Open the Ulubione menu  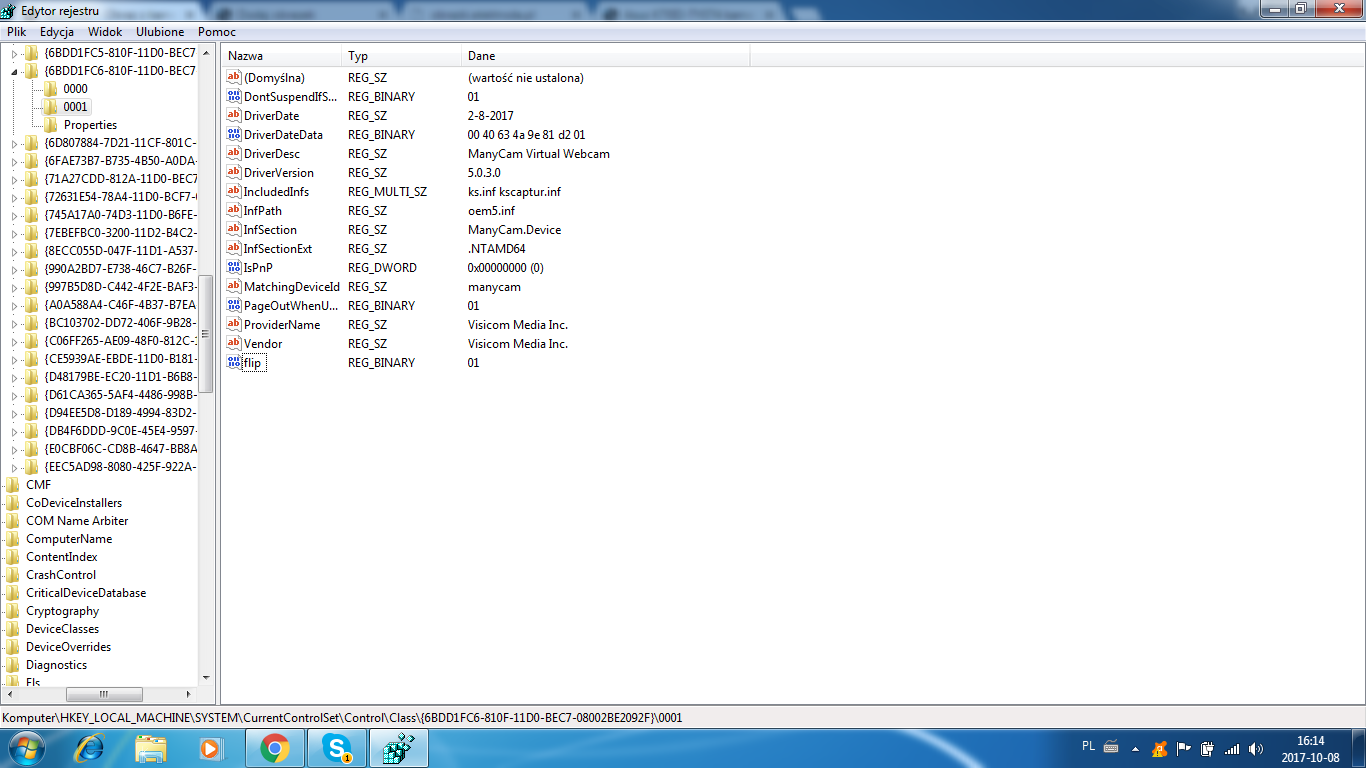160,32
